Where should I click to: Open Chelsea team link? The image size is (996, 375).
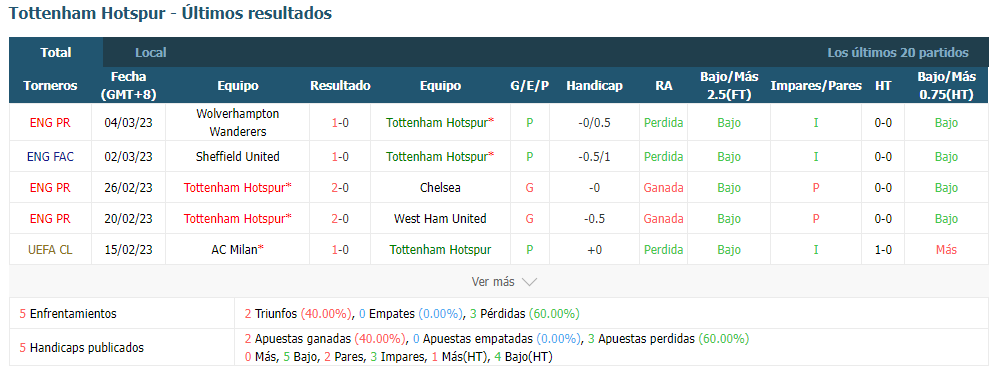[x=440, y=188]
